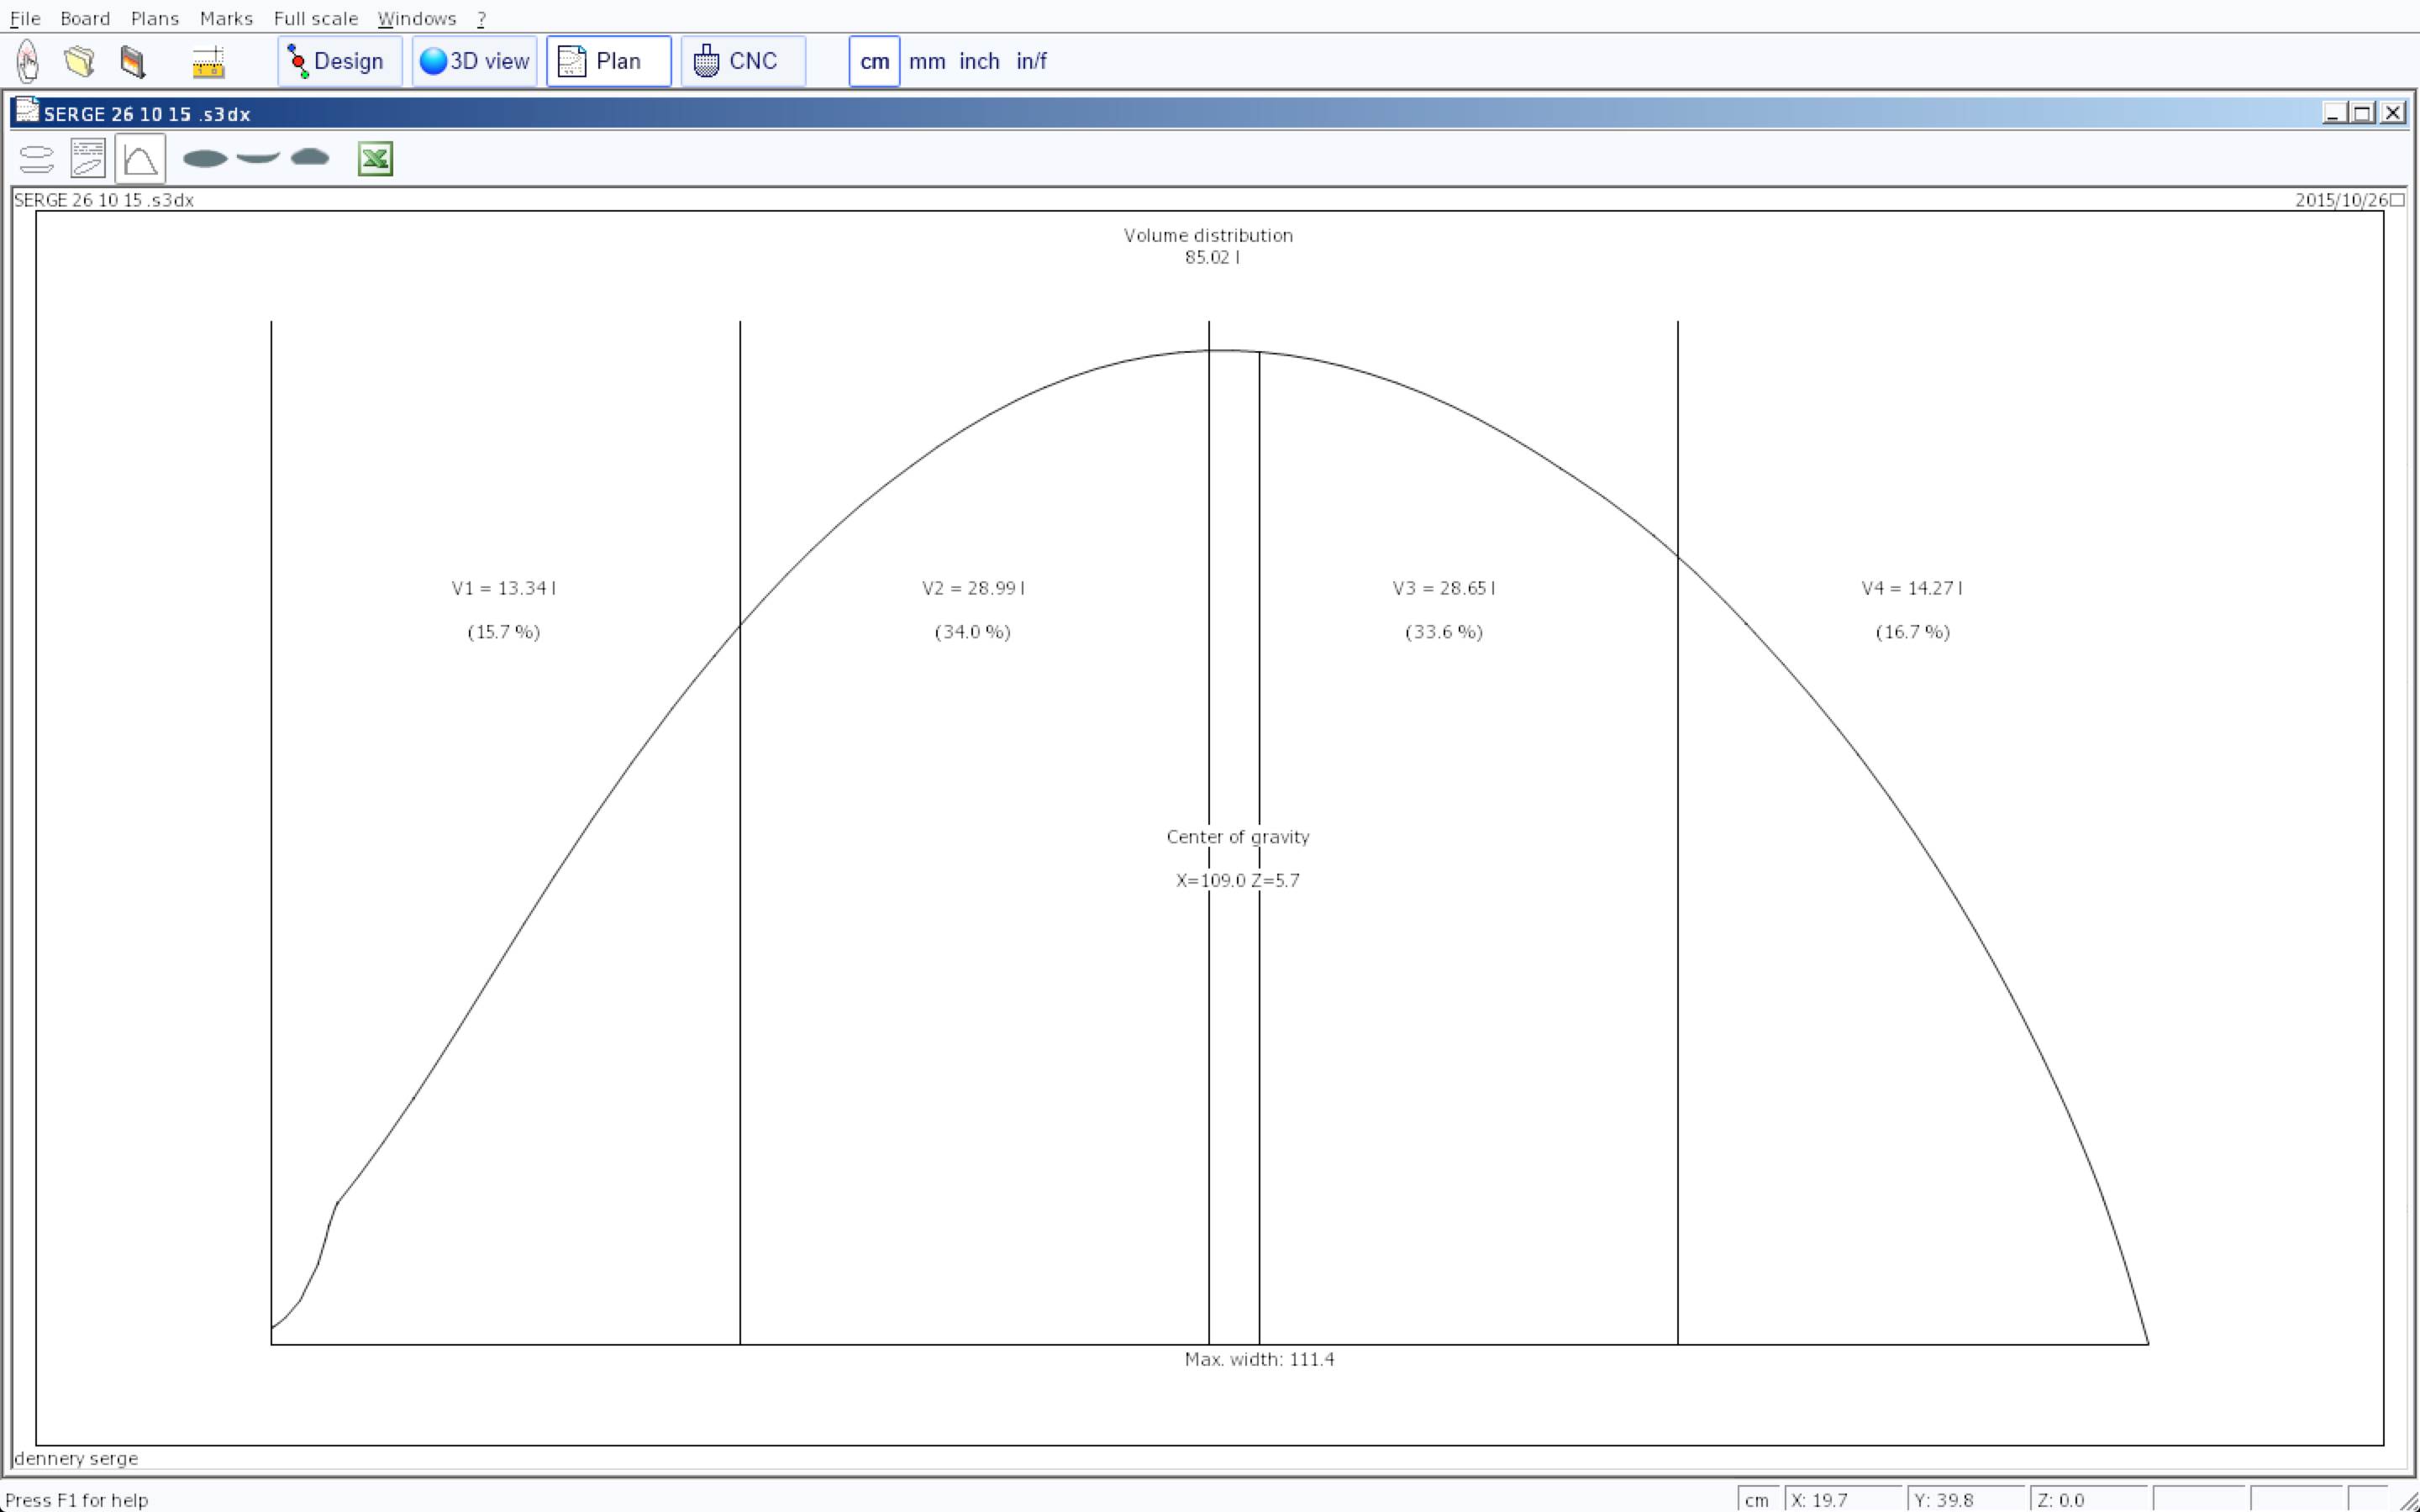Switch units to inch
This screenshot has width=2420, height=1512.
point(979,61)
